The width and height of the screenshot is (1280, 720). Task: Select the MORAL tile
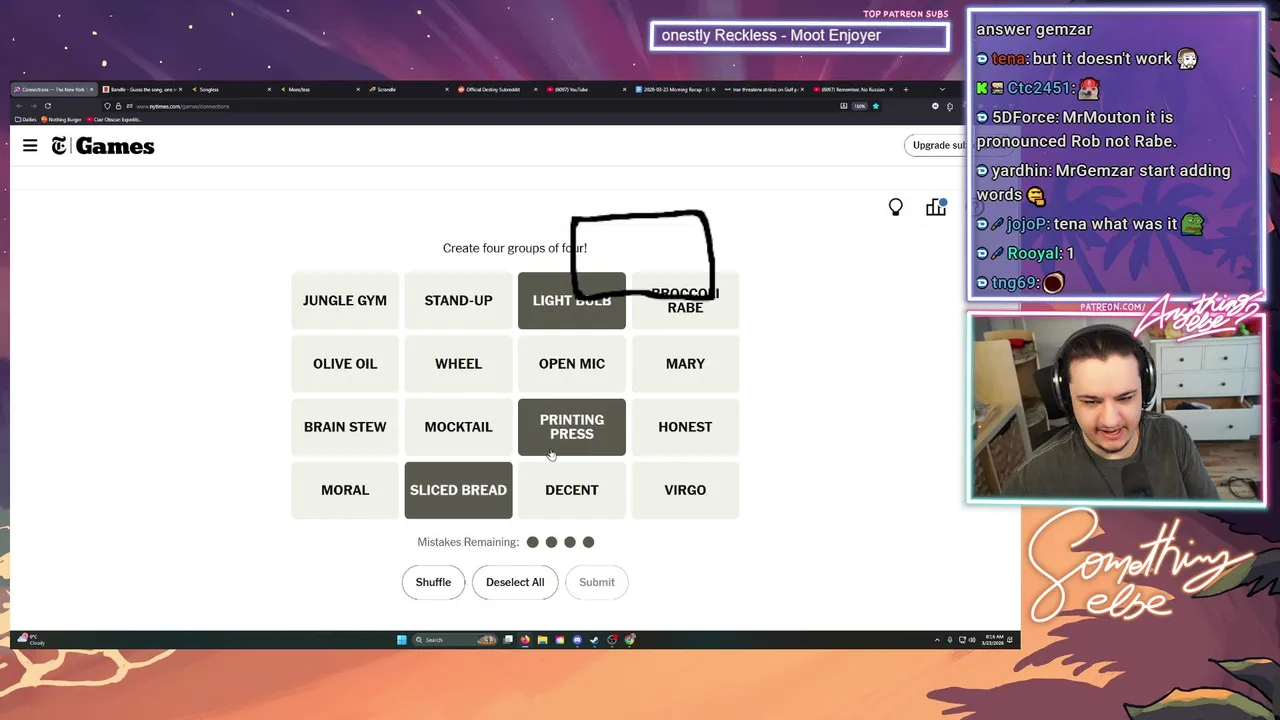click(345, 490)
